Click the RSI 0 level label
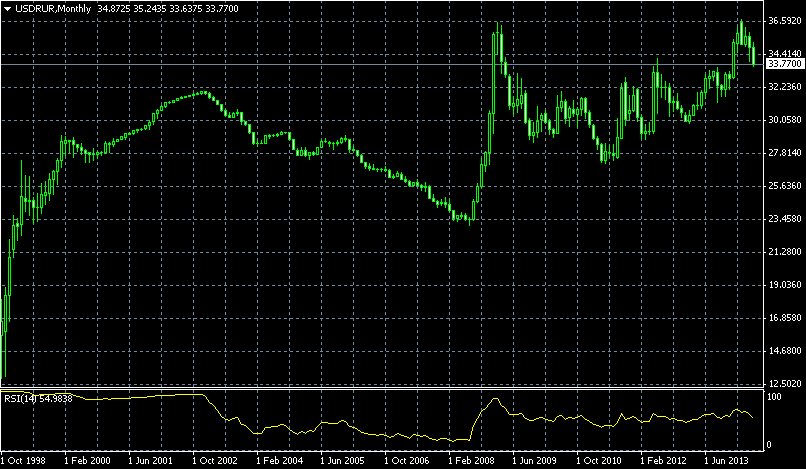 pos(770,445)
